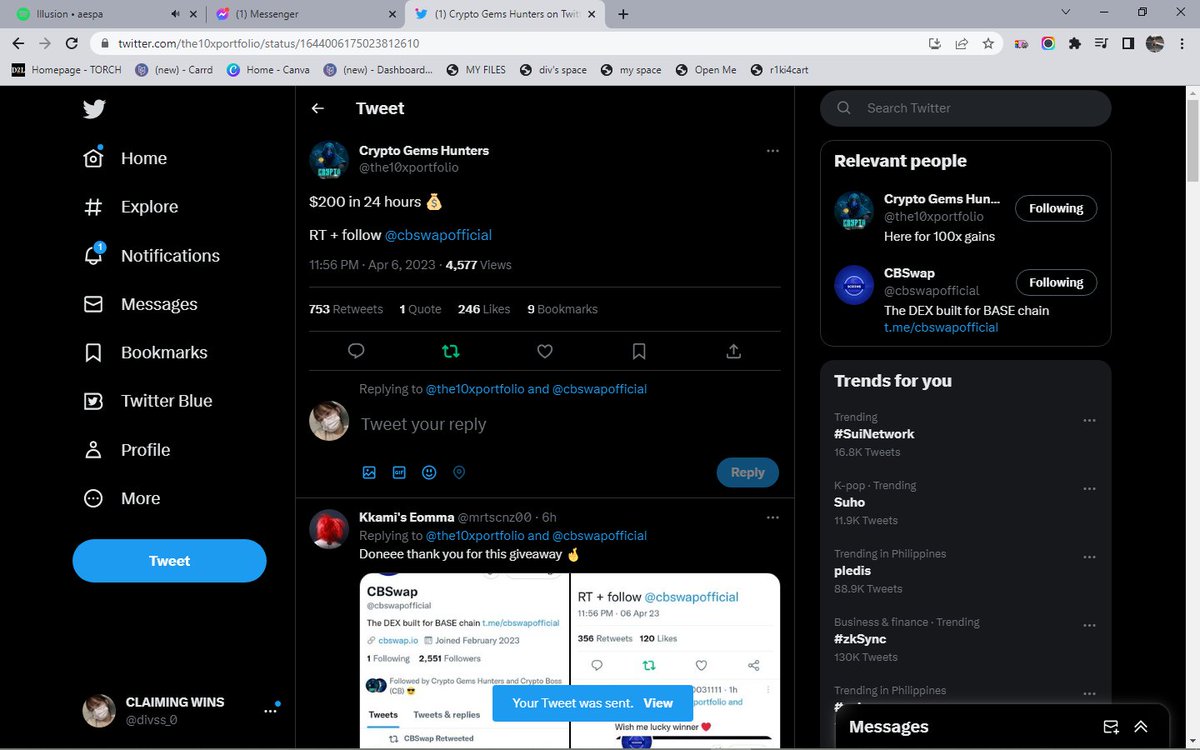Screen dimensions: 1200x750
Task: Bookmark the main tweet
Action: click(x=639, y=351)
